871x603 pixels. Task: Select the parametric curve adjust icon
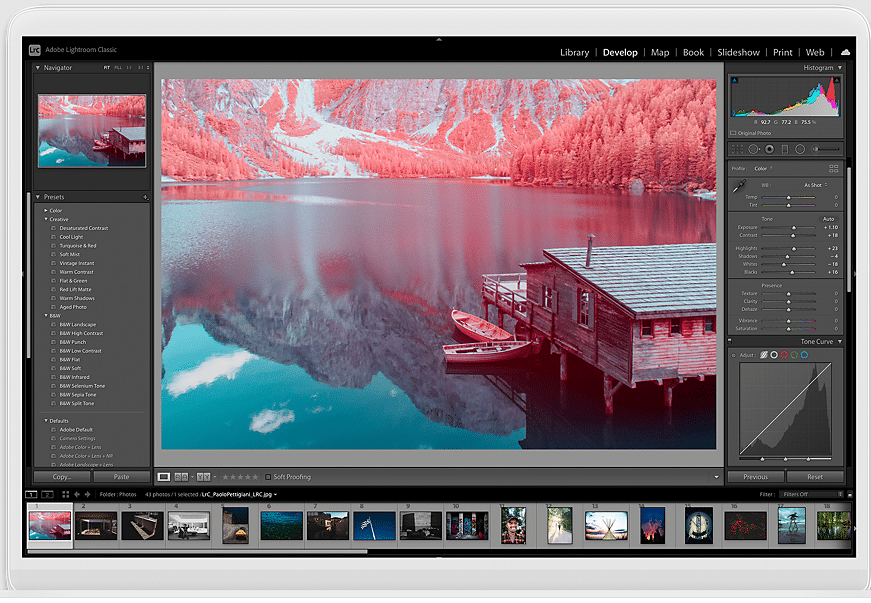click(x=764, y=355)
